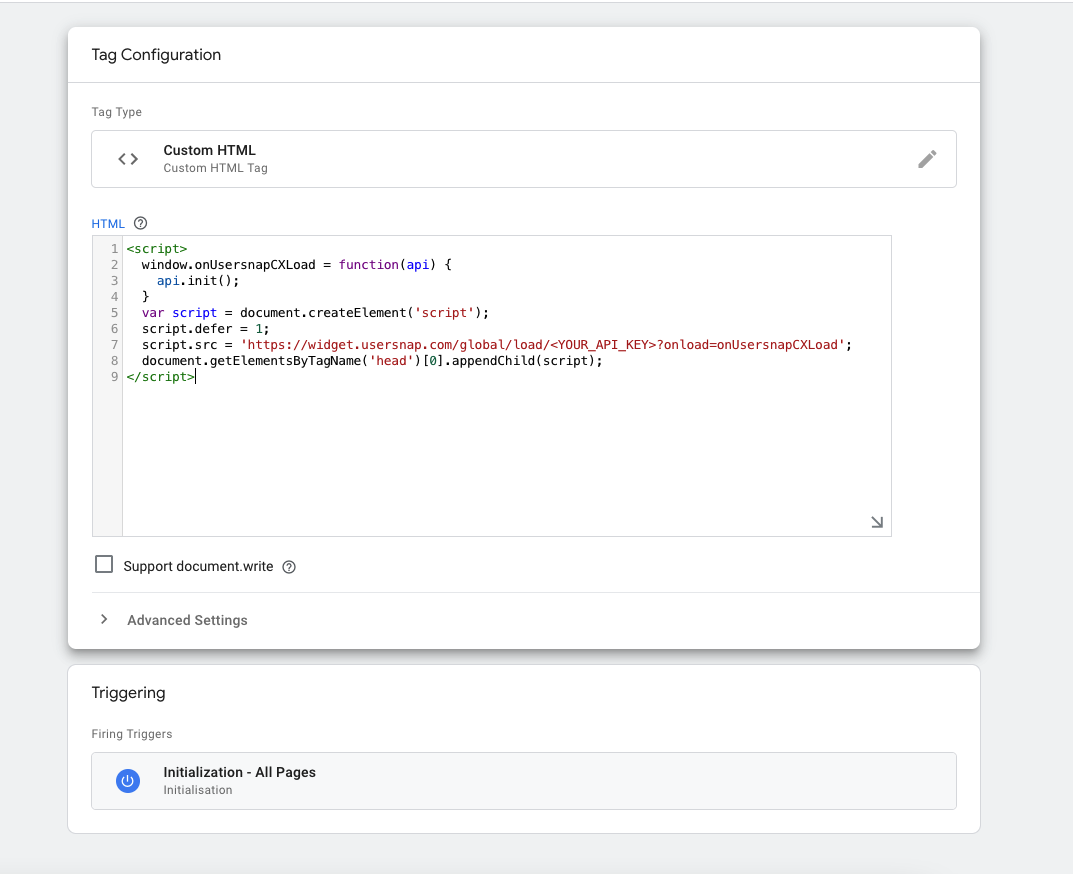1073x874 pixels.
Task: Click the Firing Triggers label
Action: tap(132, 734)
